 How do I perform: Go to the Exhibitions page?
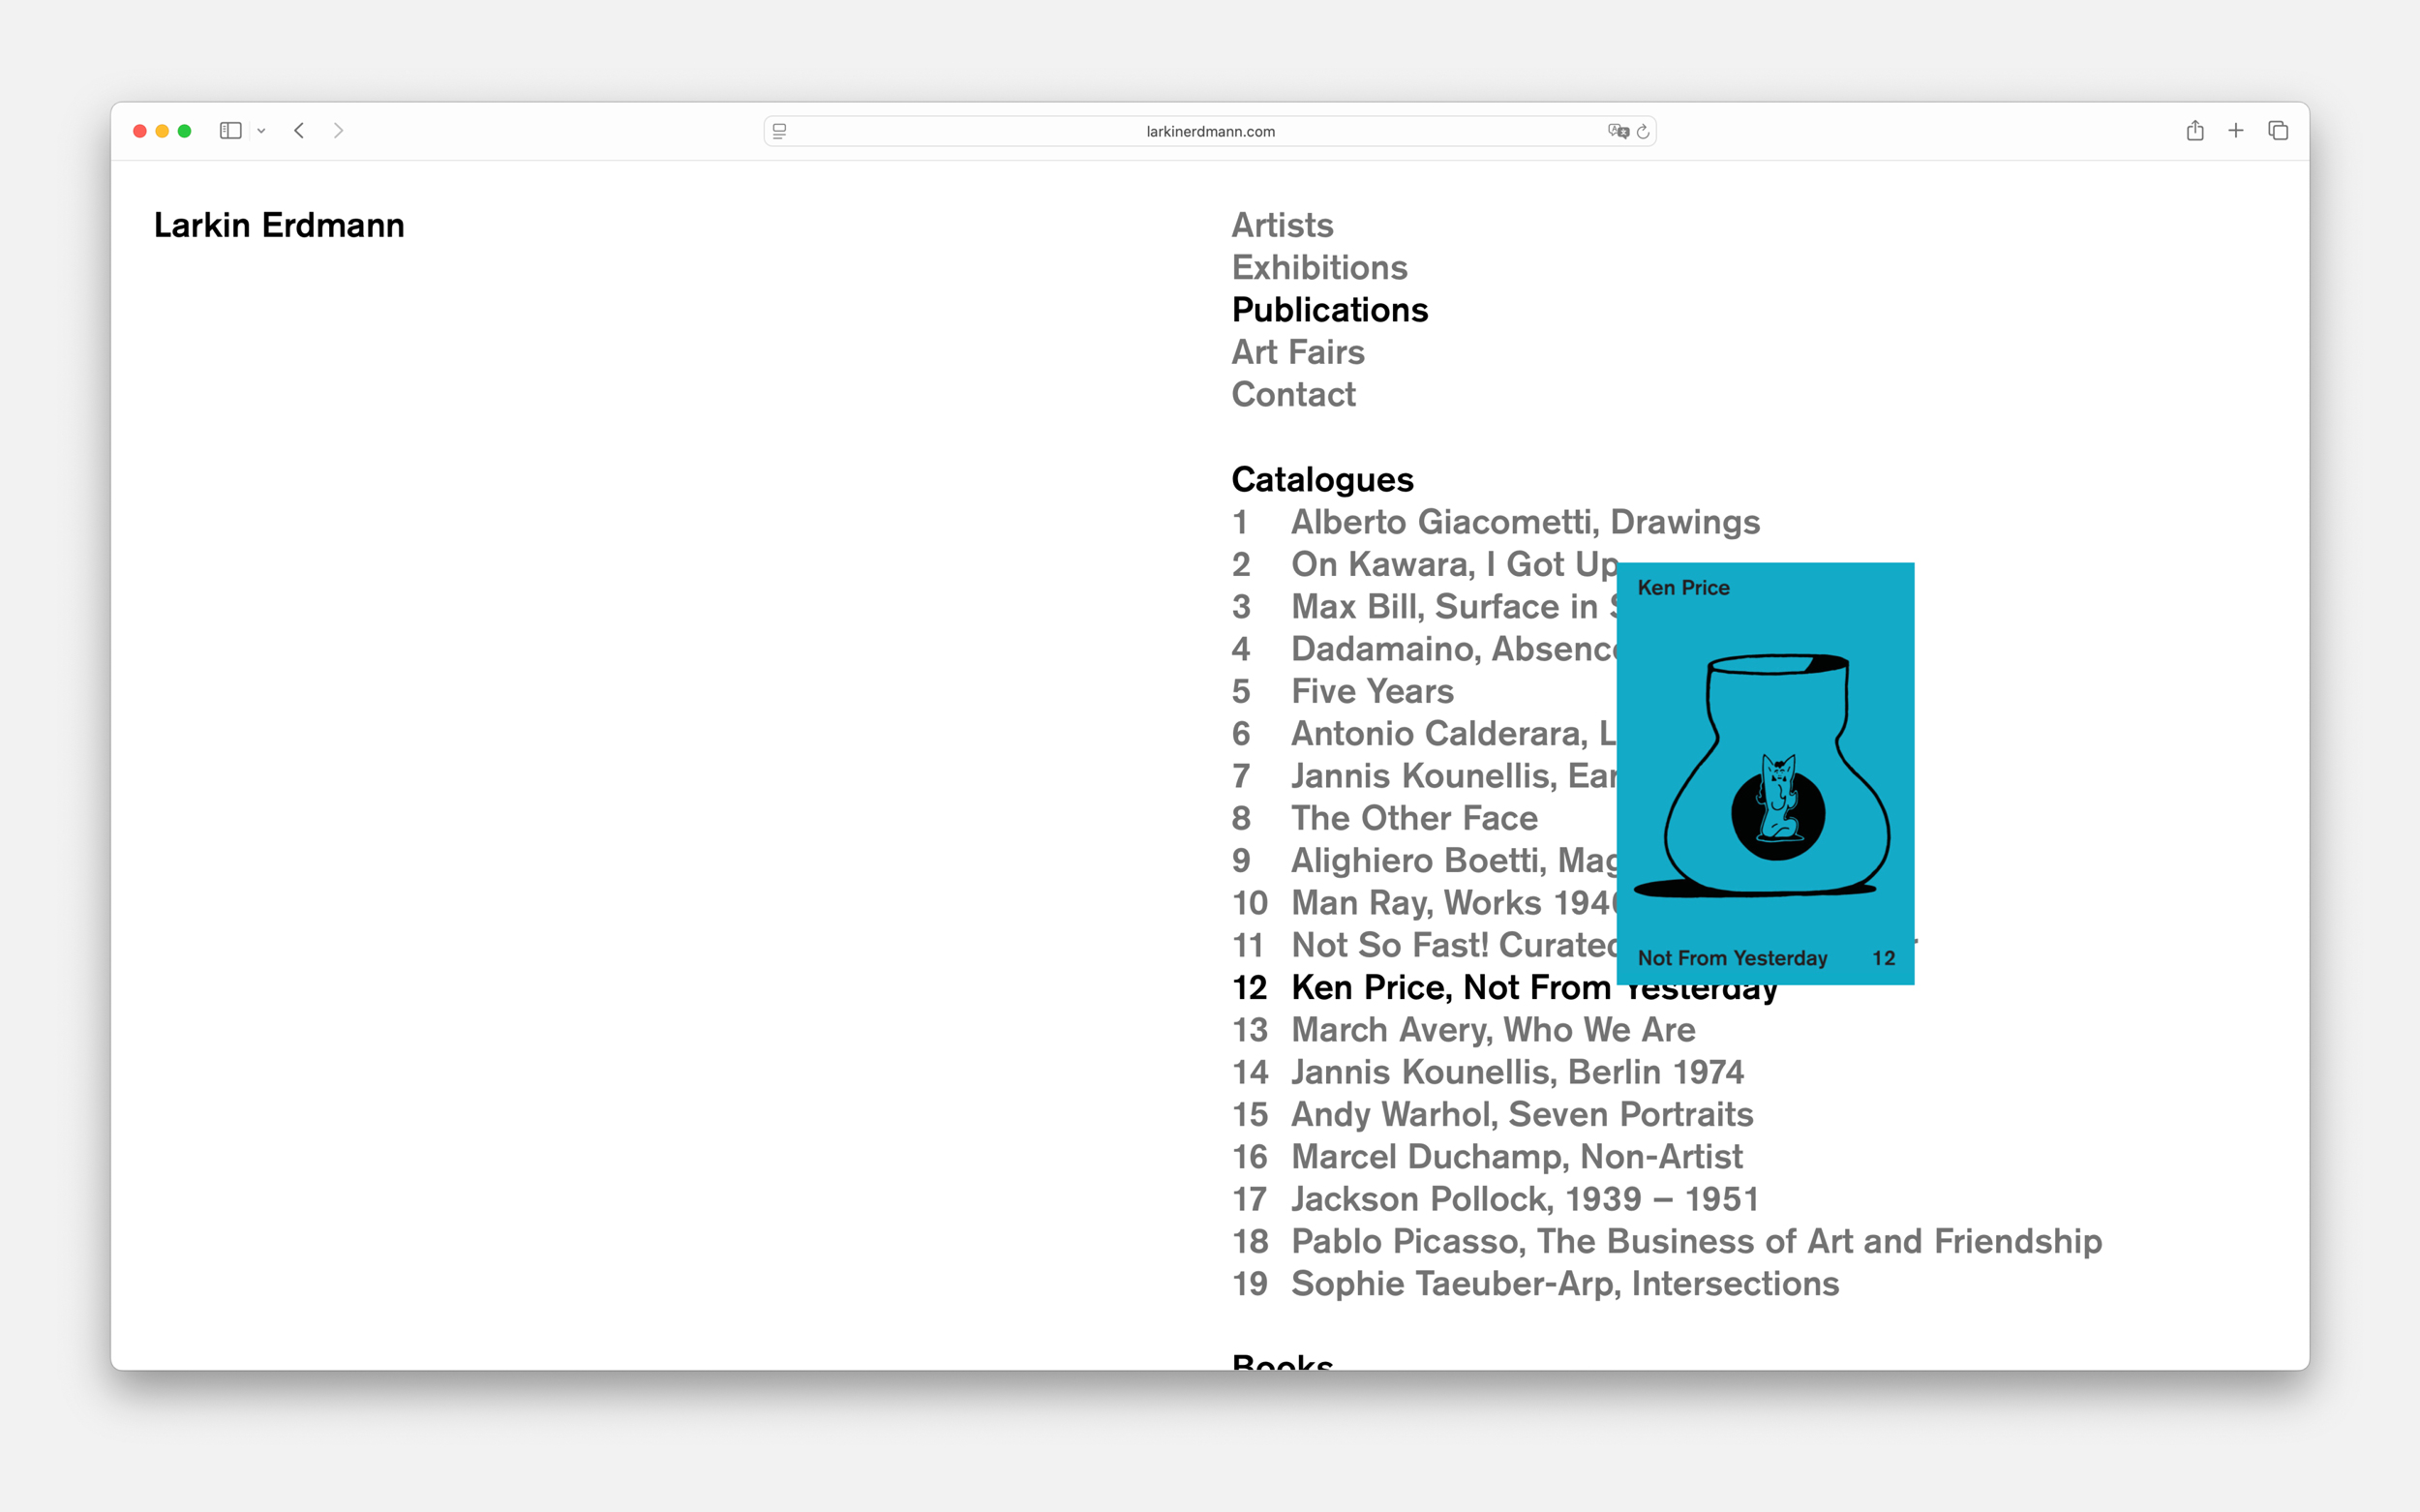(x=1319, y=267)
